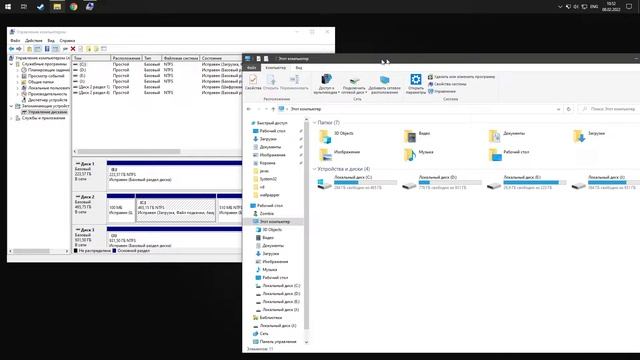The width and height of the screenshot is (640, 360).
Task: Click the Поиск: Этот компьютер search field
Action: click(609, 109)
